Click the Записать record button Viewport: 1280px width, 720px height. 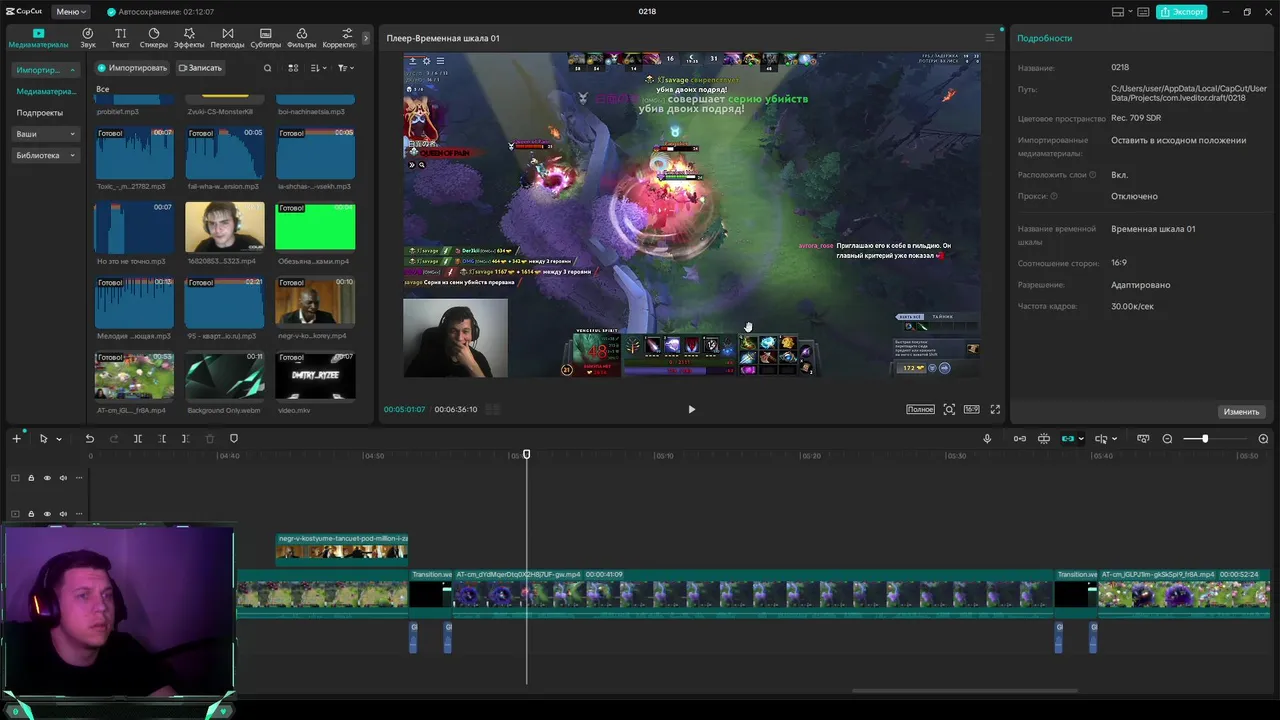click(x=200, y=68)
